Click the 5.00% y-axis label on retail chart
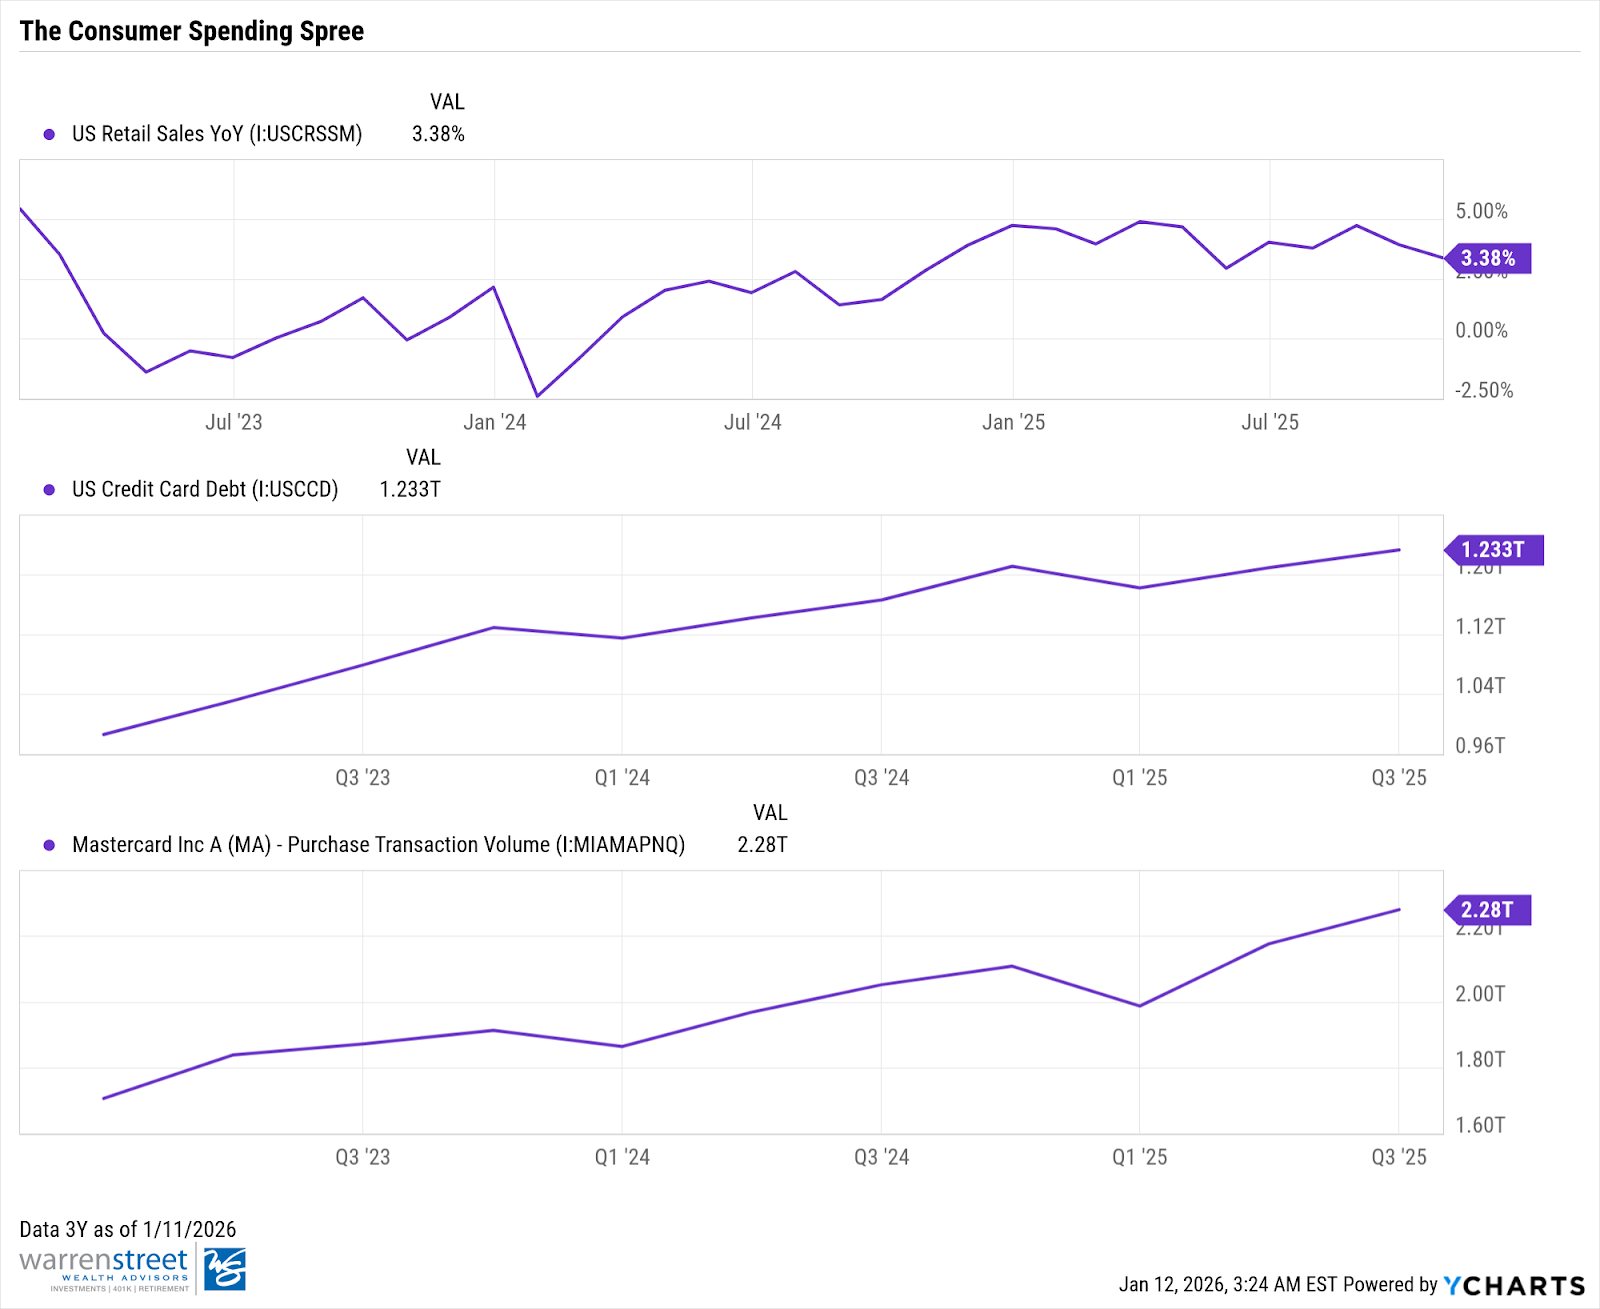1600x1309 pixels. point(1481,211)
